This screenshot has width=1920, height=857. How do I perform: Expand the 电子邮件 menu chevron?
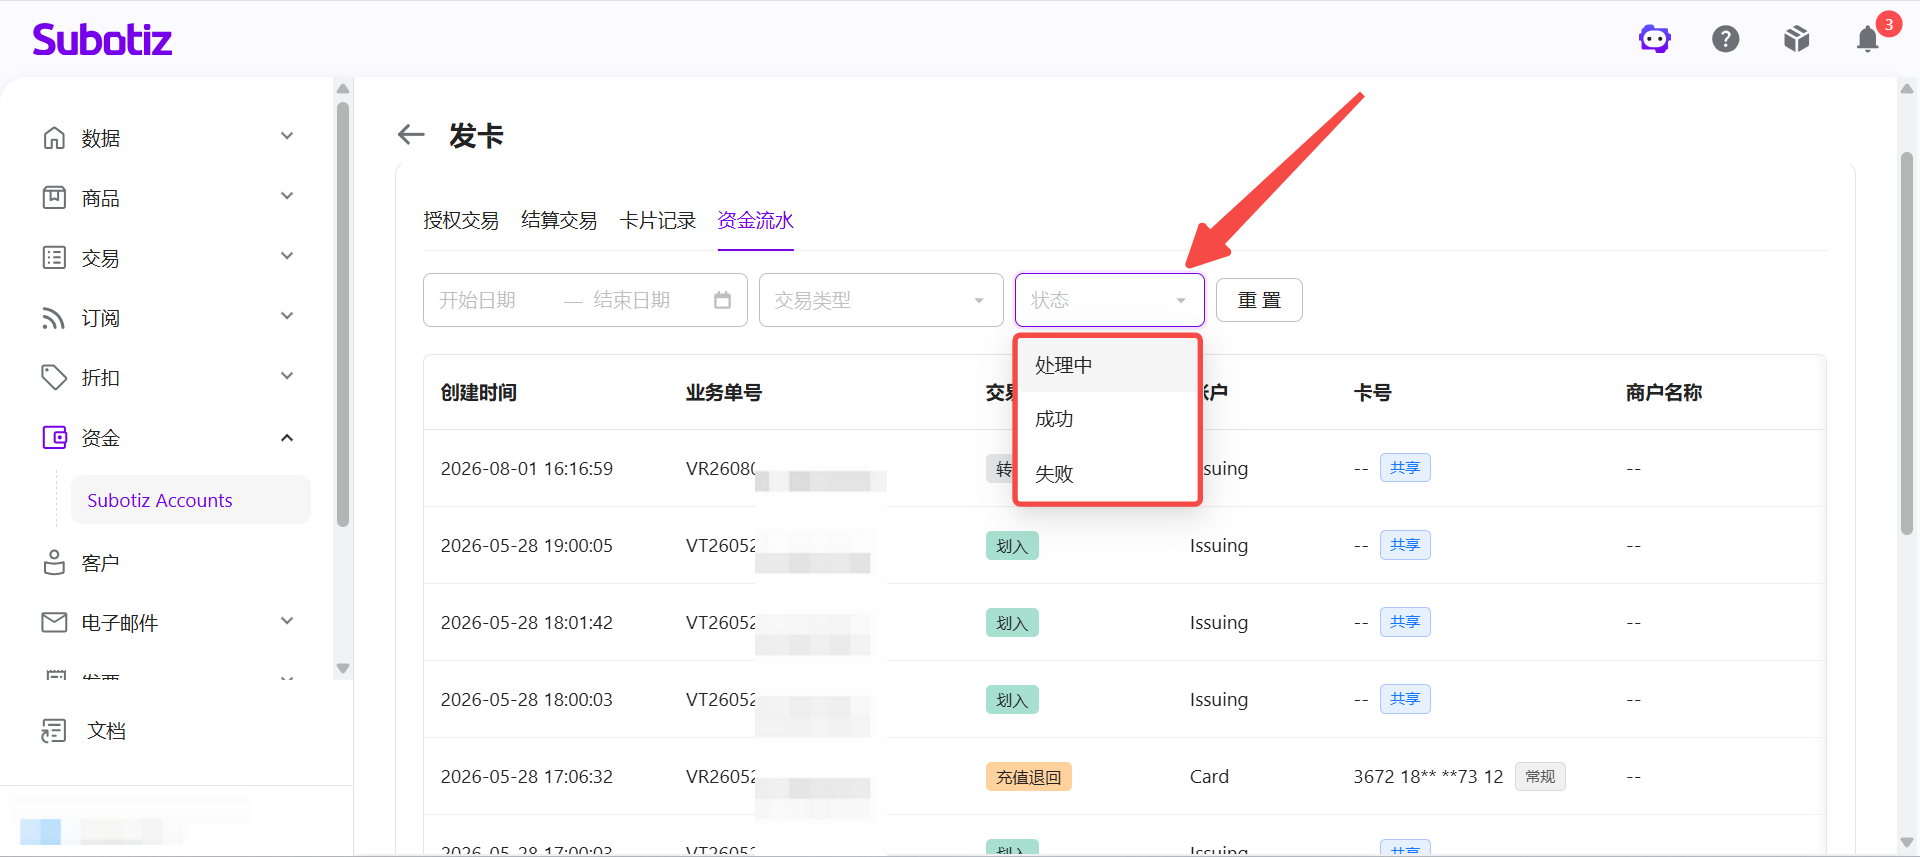[287, 621]
